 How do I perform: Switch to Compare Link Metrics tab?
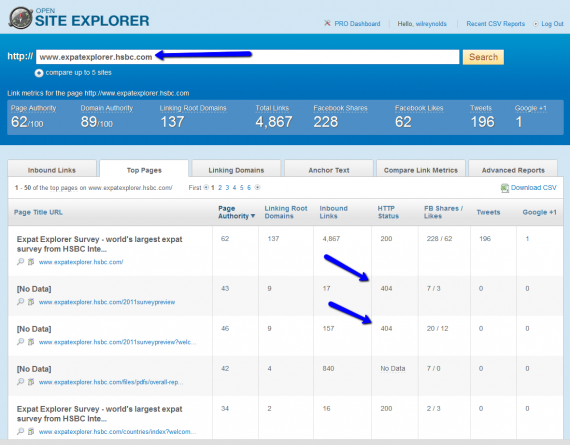pos(421,169)
